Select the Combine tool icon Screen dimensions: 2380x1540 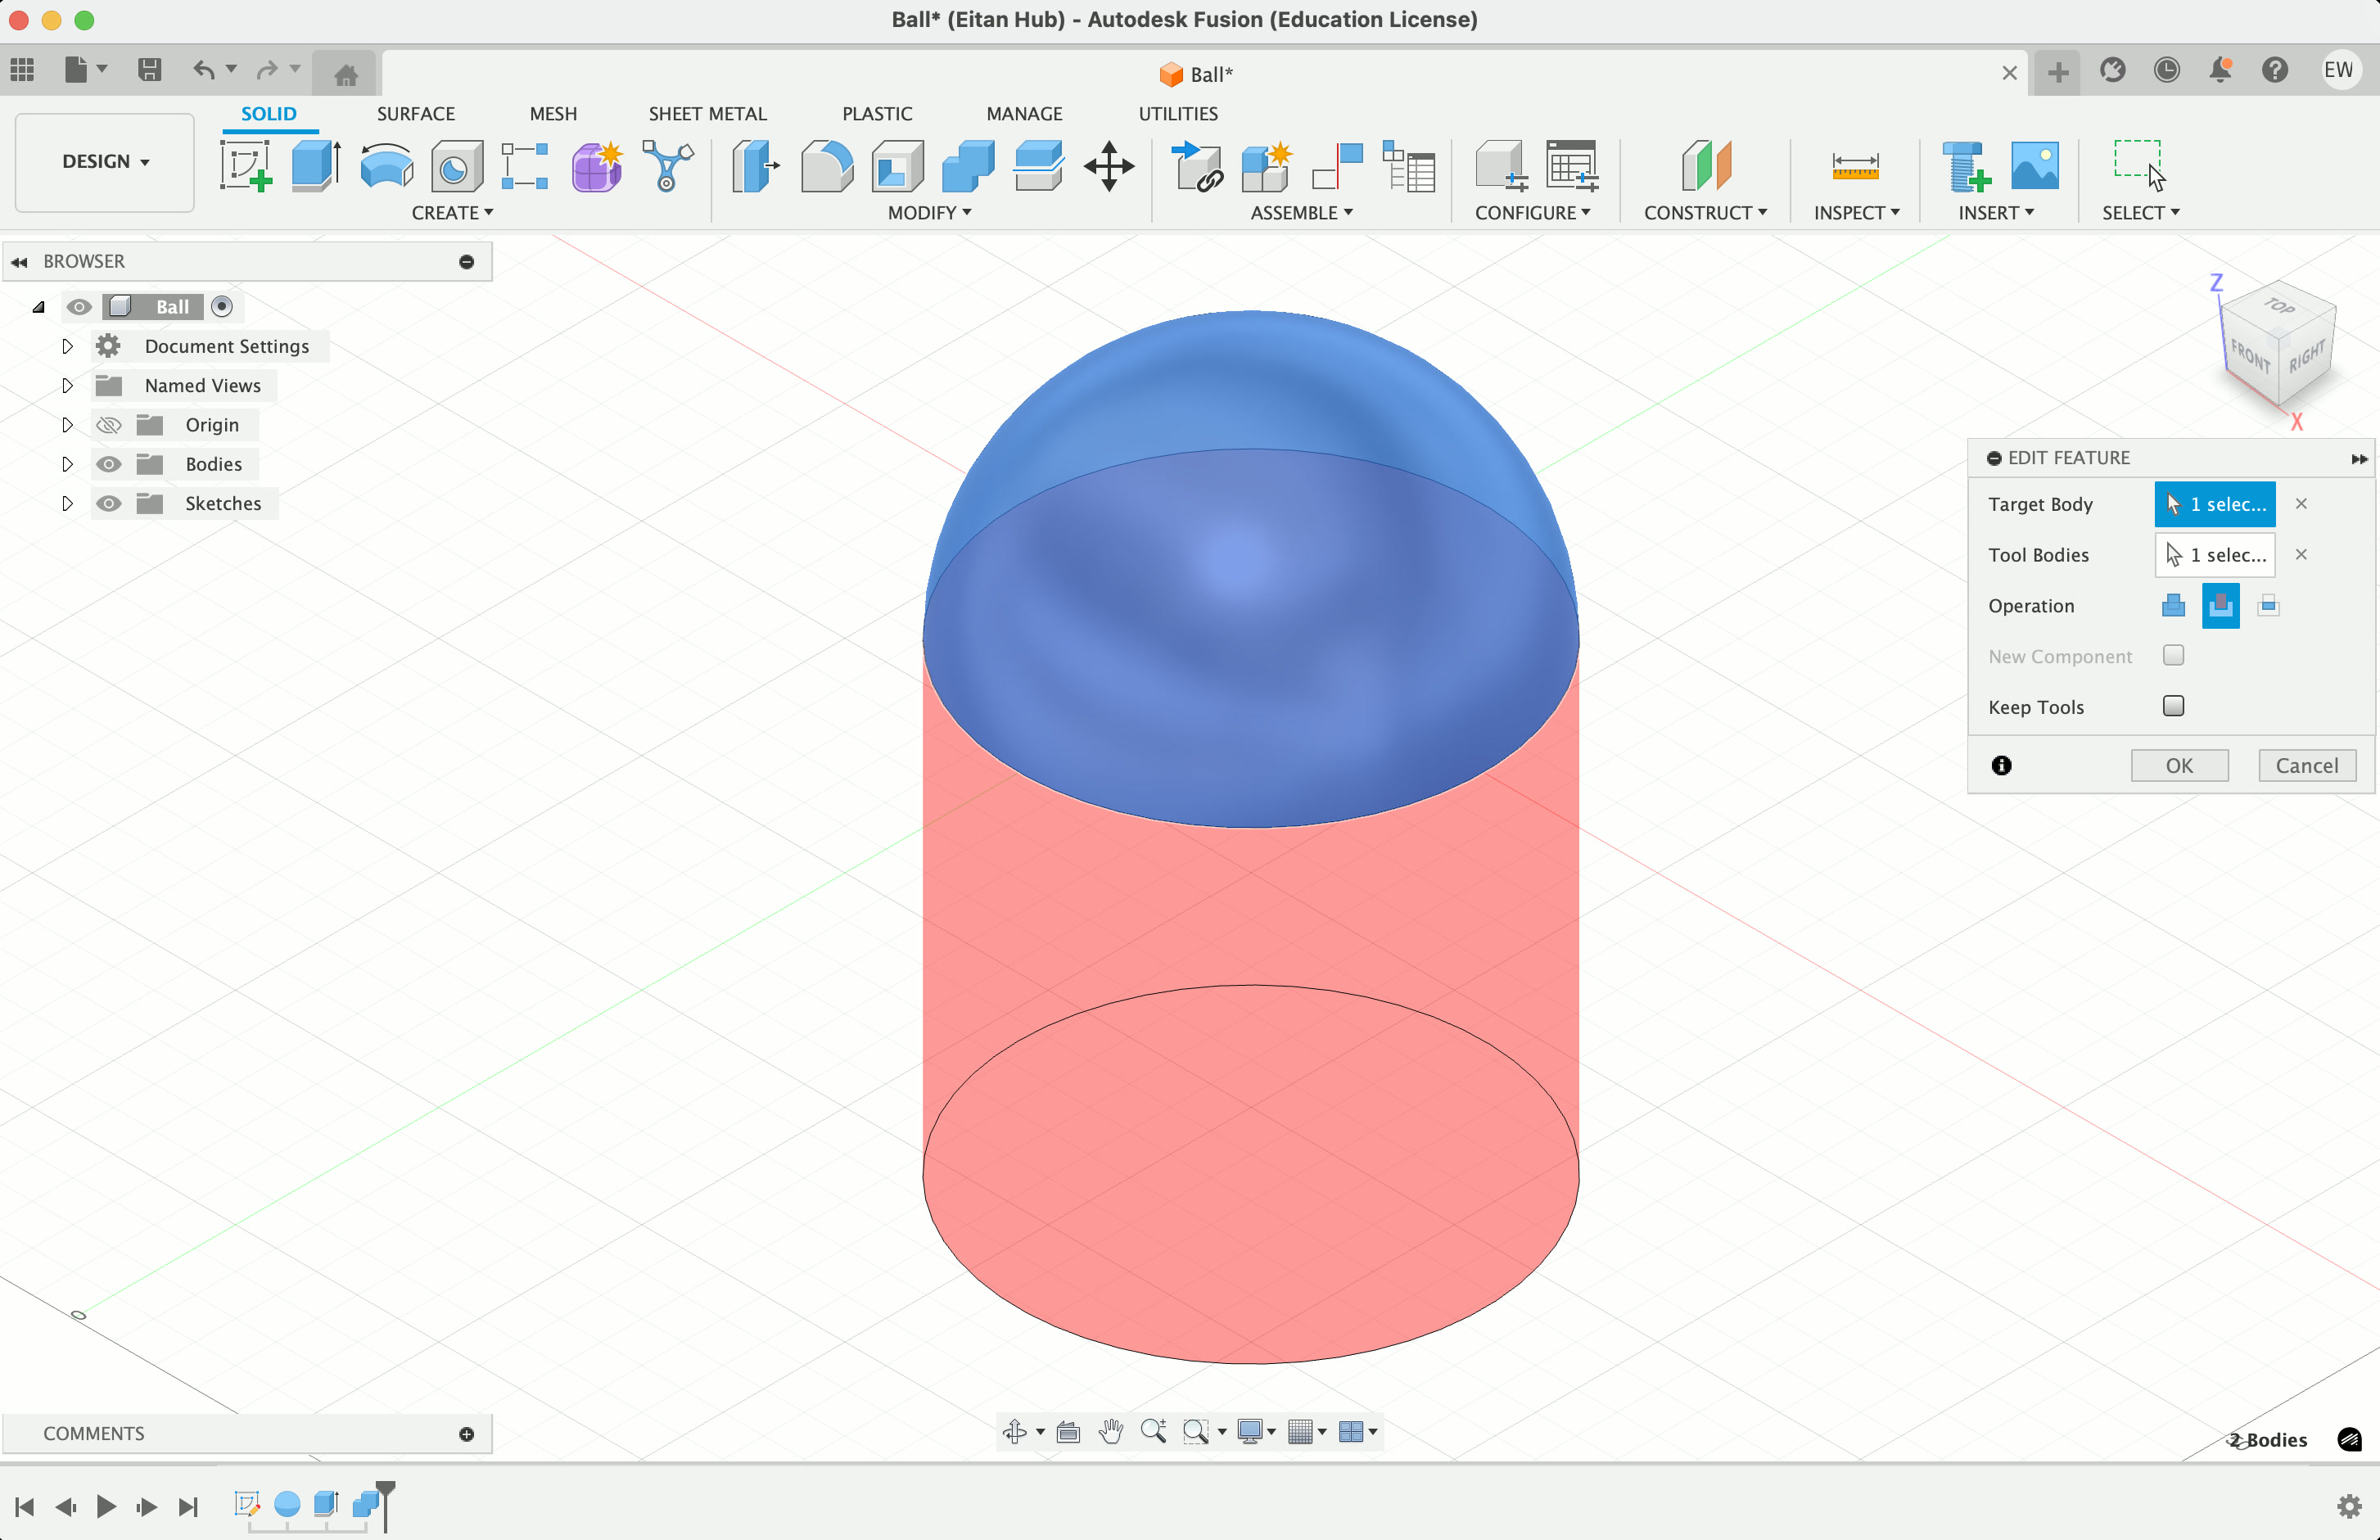967,166
